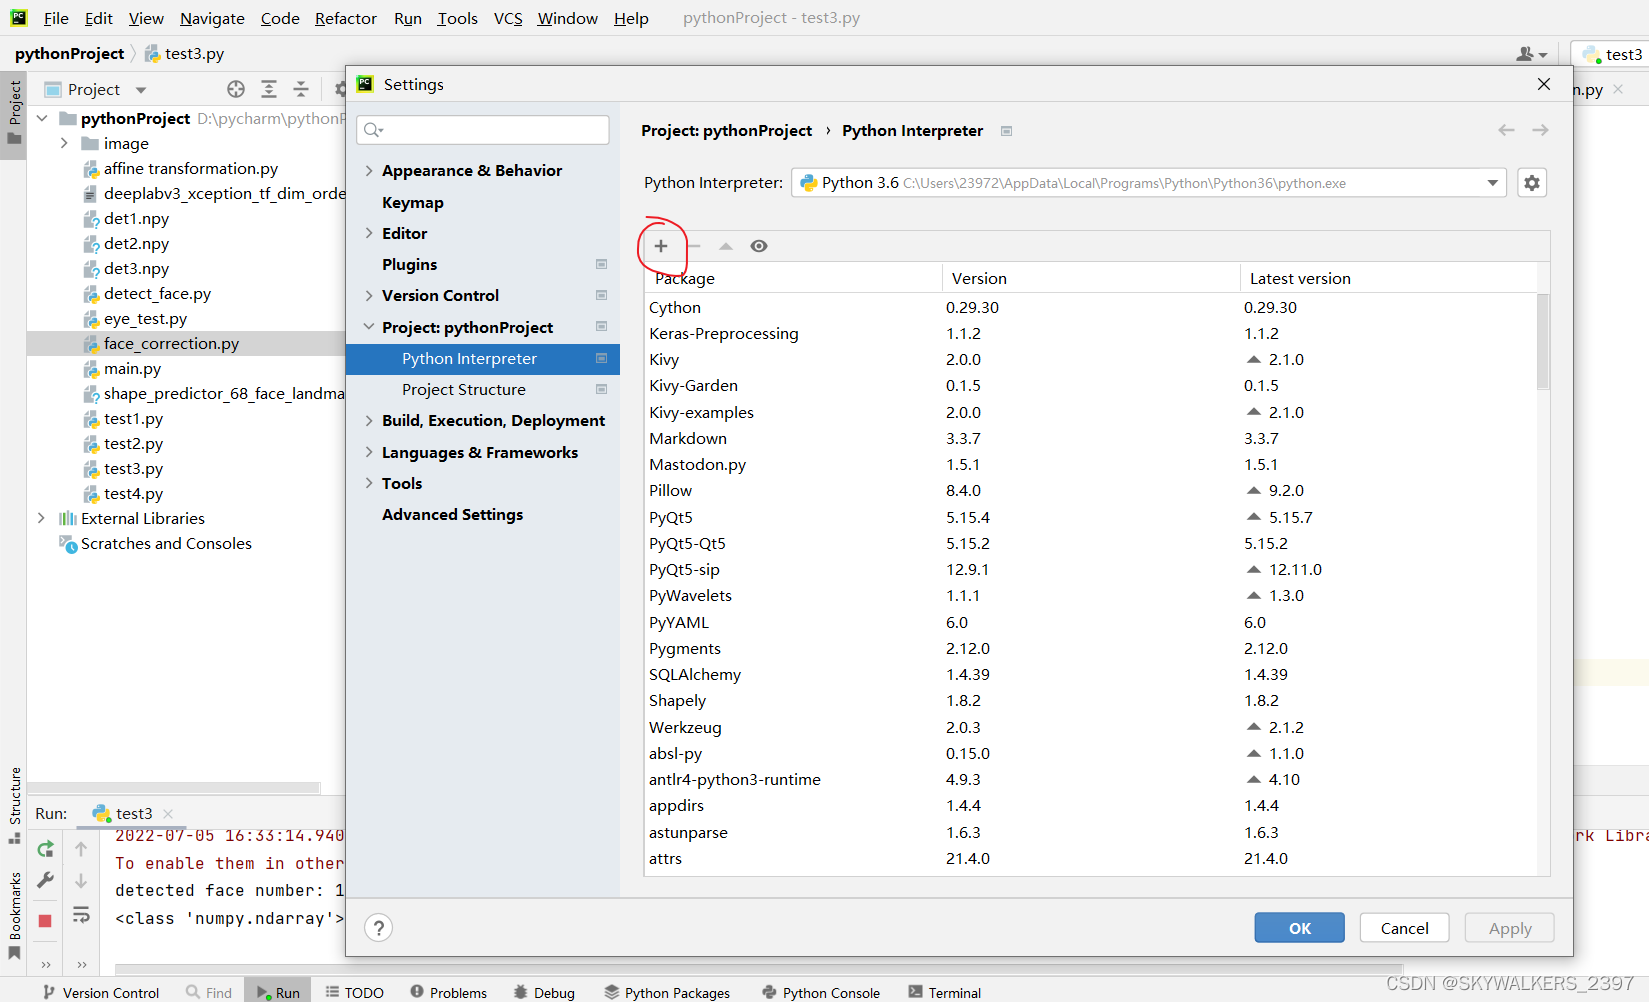Open the Tools menu

[x=457, y=18]
